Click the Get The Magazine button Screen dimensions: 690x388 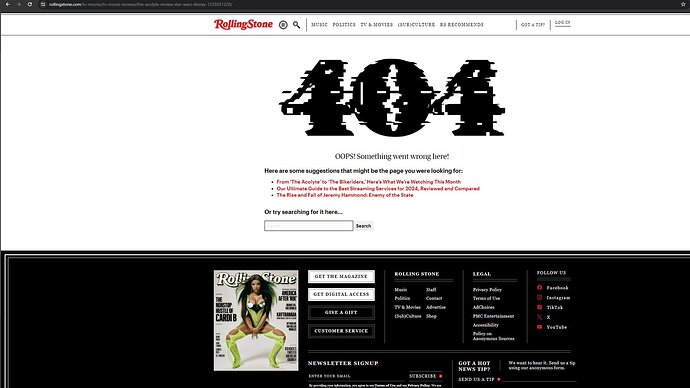click(341, 276)
